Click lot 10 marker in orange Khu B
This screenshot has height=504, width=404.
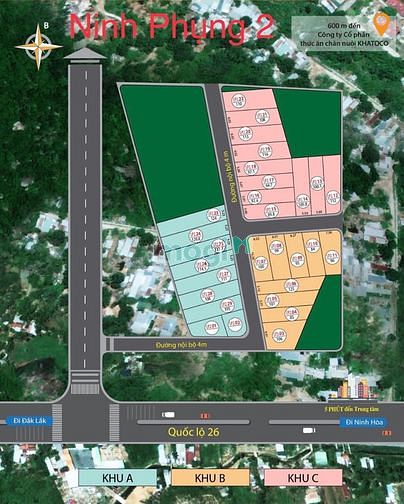click(313, 246)
